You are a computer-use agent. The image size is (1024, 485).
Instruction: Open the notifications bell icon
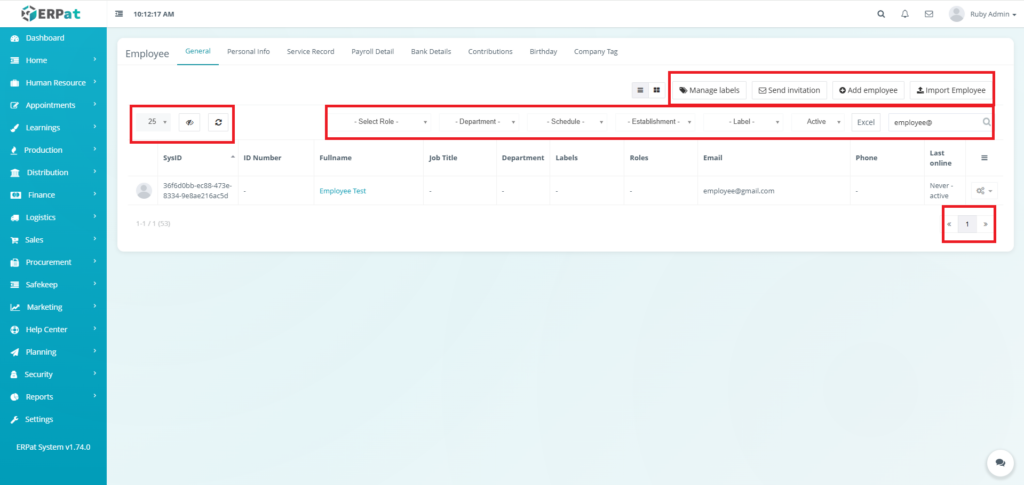coord(905,15)
